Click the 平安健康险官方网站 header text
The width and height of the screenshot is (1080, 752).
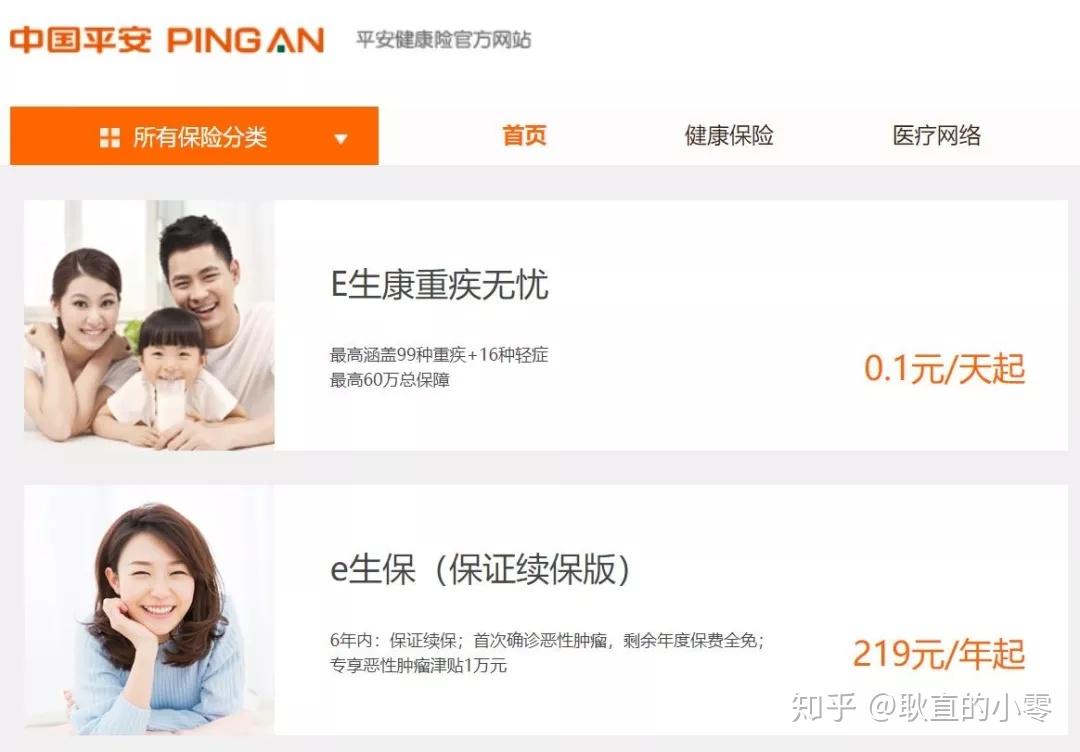coord(444,40)
